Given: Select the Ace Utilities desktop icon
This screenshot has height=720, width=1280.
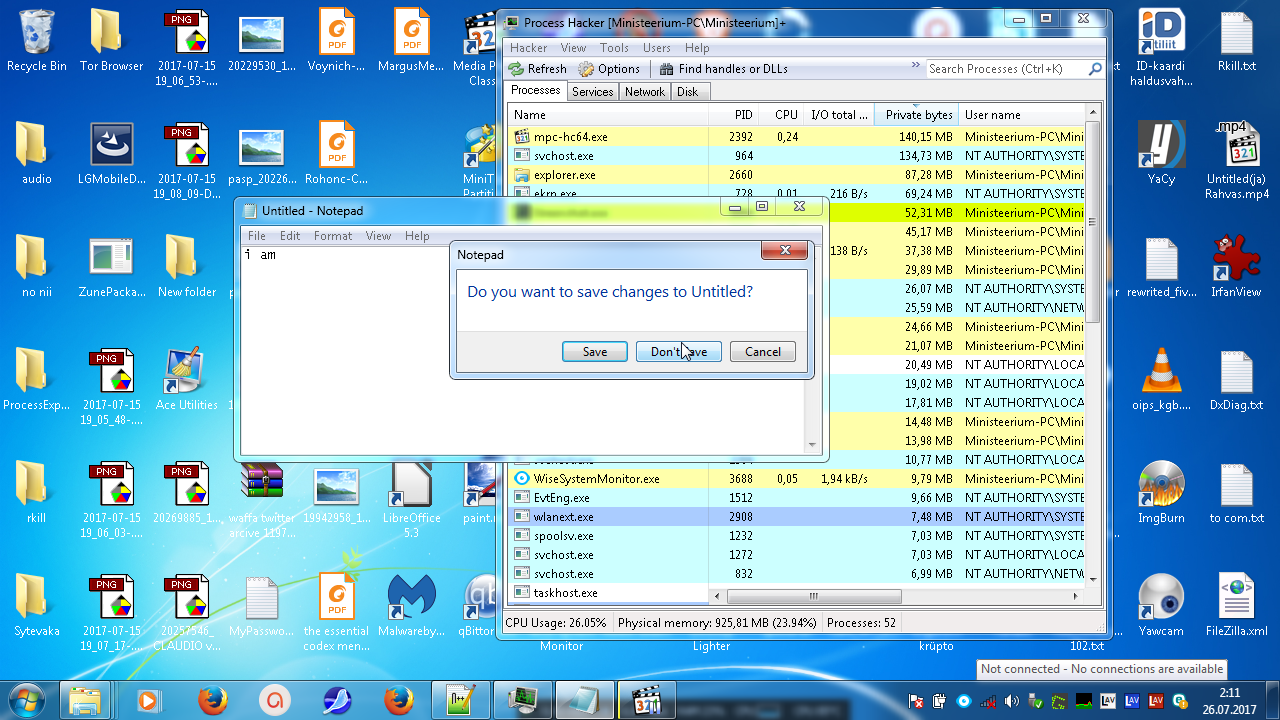Looking at the screenshot, I should (186, 380).
